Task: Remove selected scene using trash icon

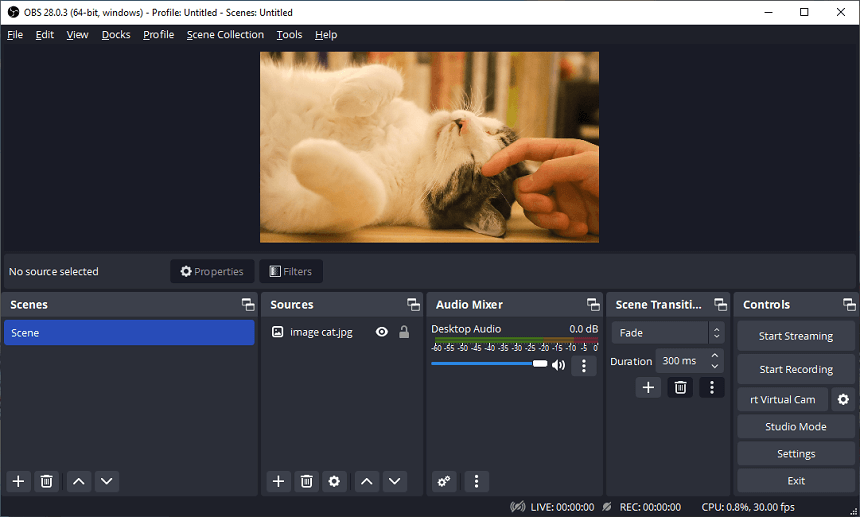Action: tap(46, 481)
